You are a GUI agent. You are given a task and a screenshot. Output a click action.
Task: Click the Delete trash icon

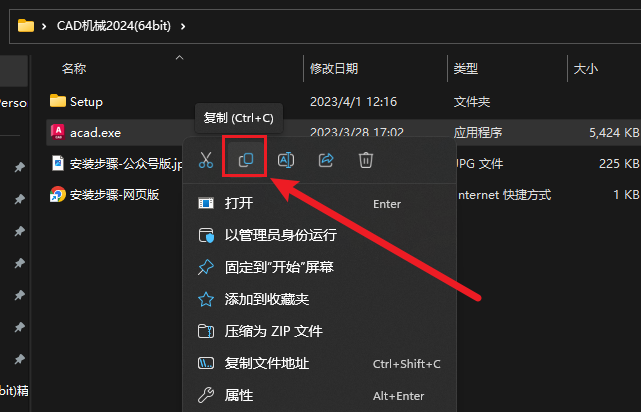coord(366,160)
